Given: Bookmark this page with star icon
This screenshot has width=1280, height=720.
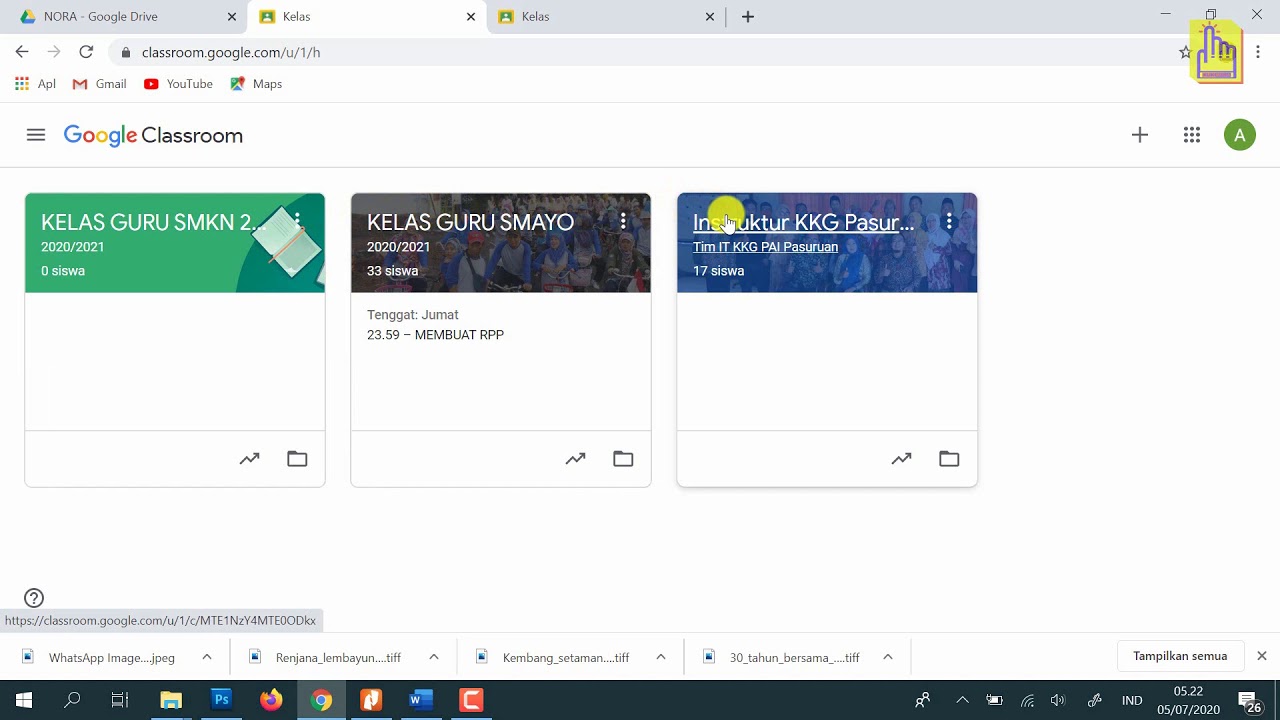Looking at the screenshot, I should pos(1185,52).
